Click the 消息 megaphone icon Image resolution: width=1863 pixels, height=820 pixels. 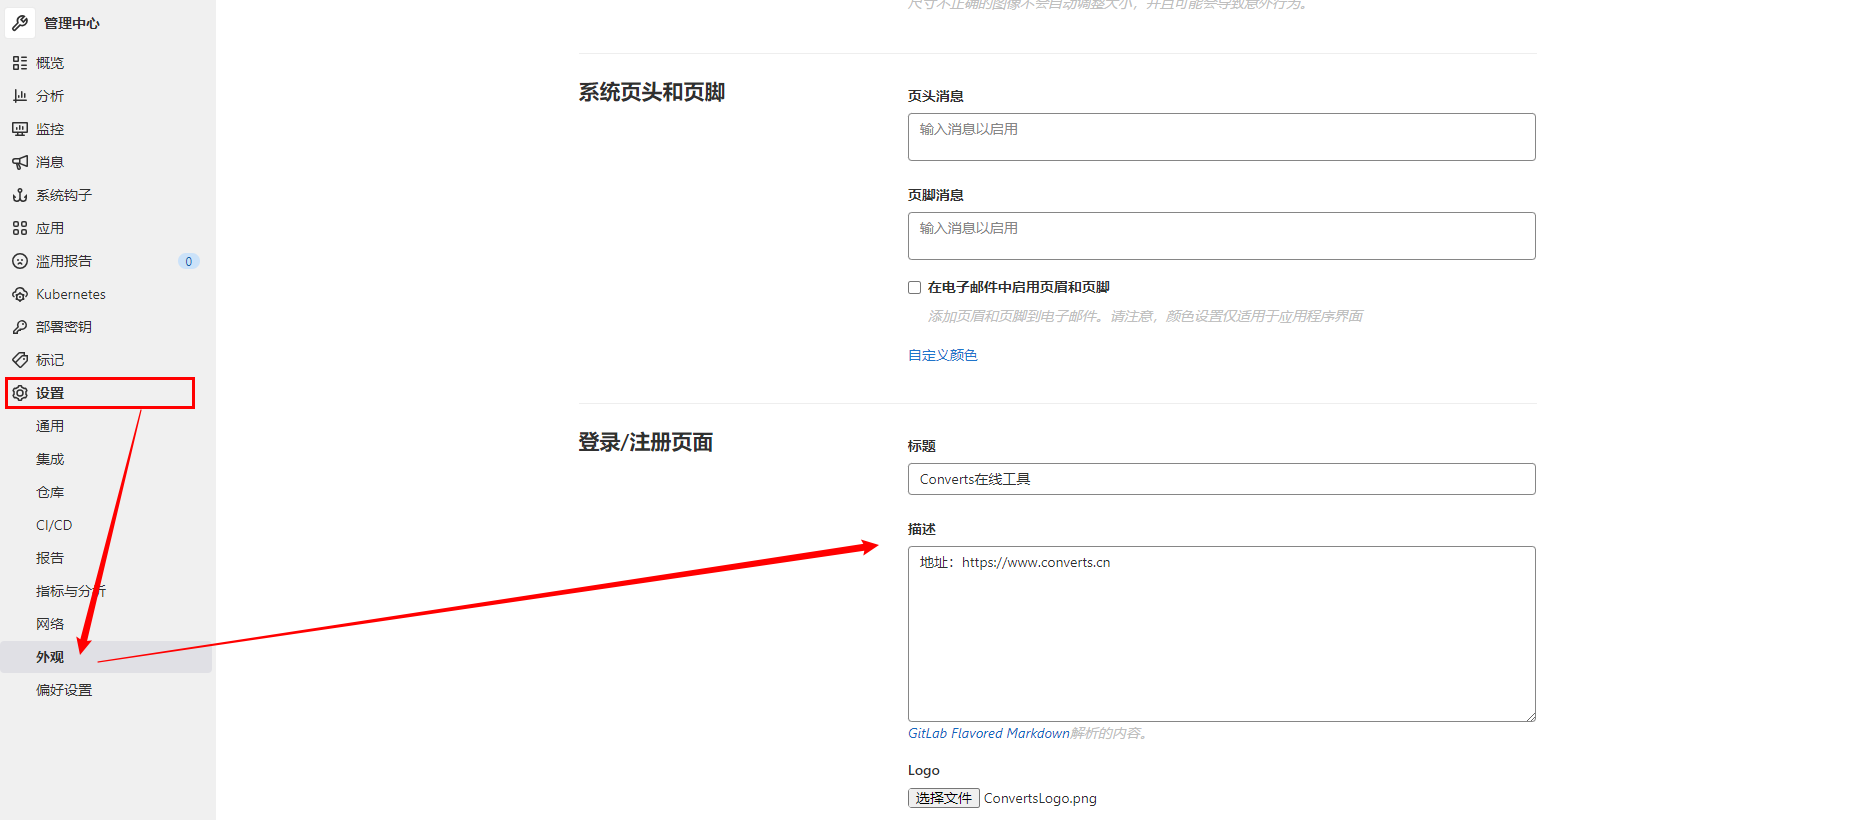click(20, 162)
